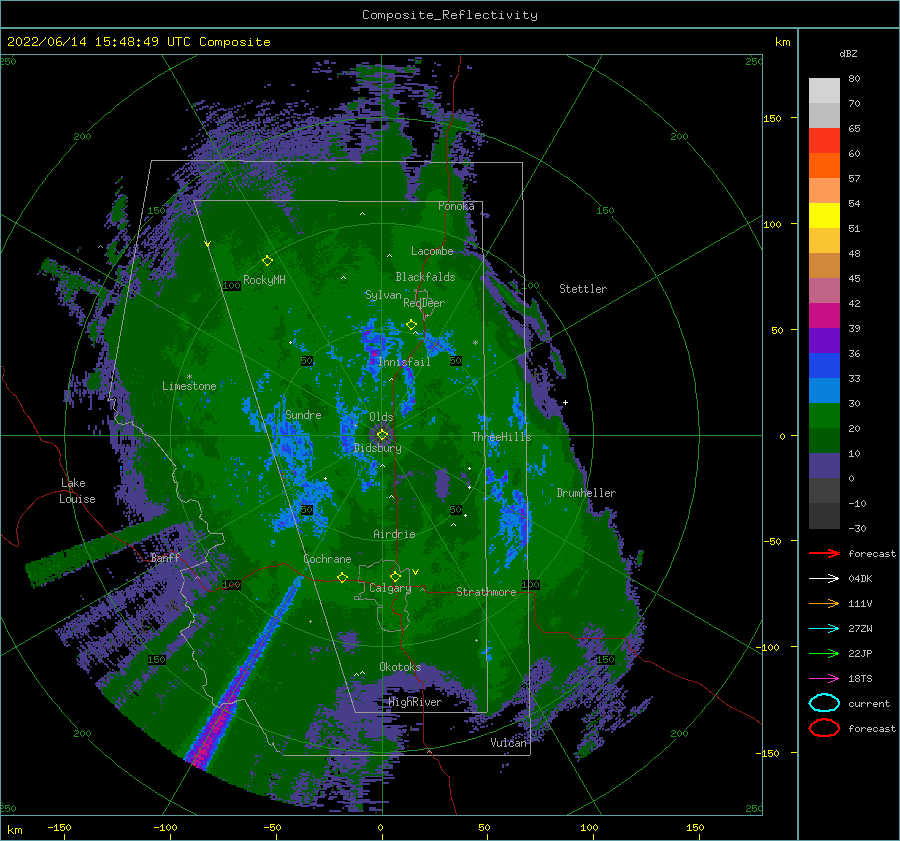The image size is (900, 841).
Task: Click the ThreeHills label
Action: (501, 437)
